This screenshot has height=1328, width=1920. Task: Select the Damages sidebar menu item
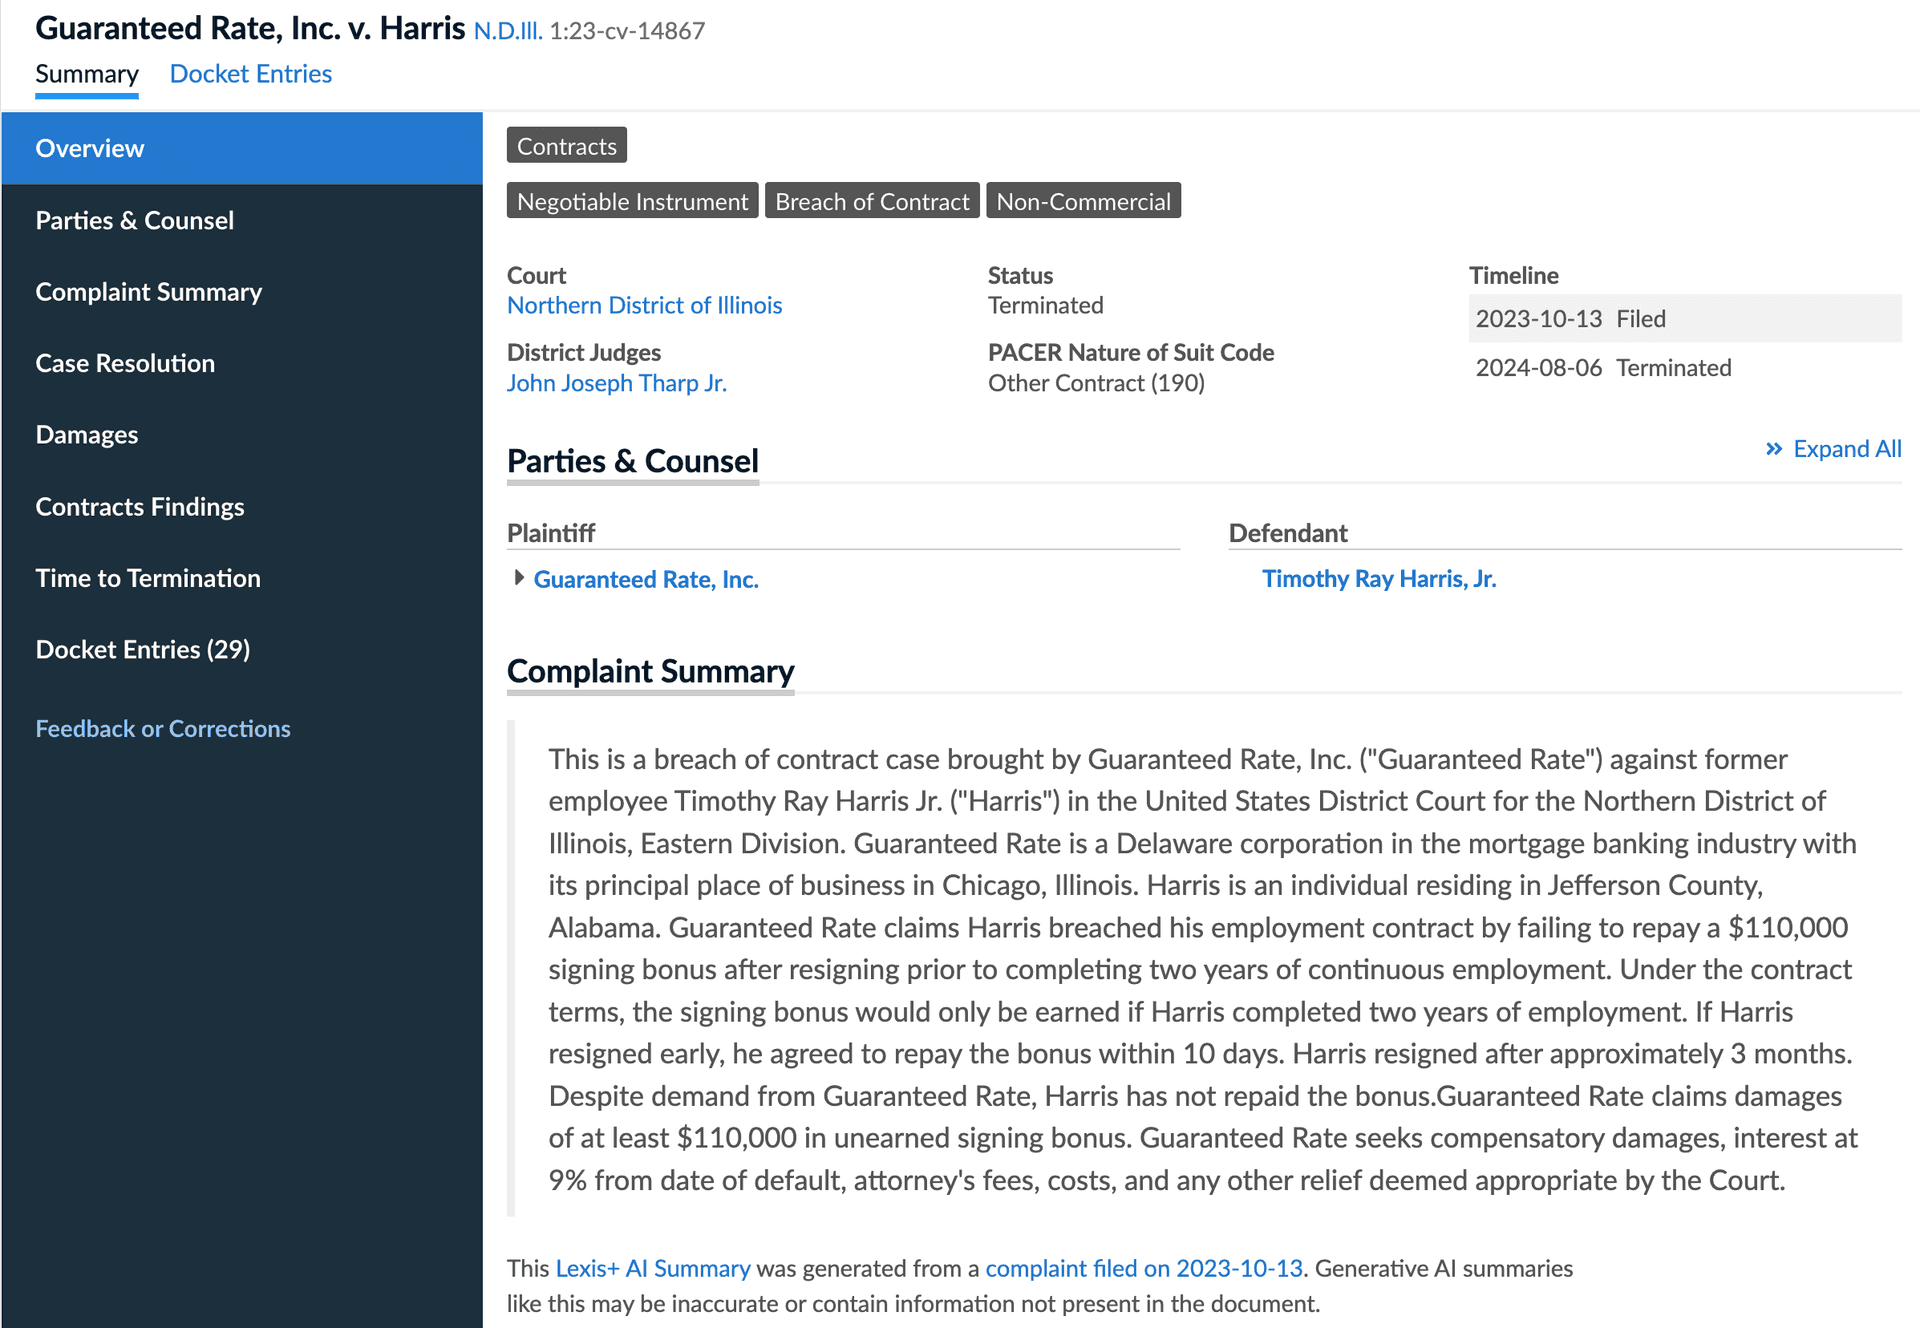(86, 433)
